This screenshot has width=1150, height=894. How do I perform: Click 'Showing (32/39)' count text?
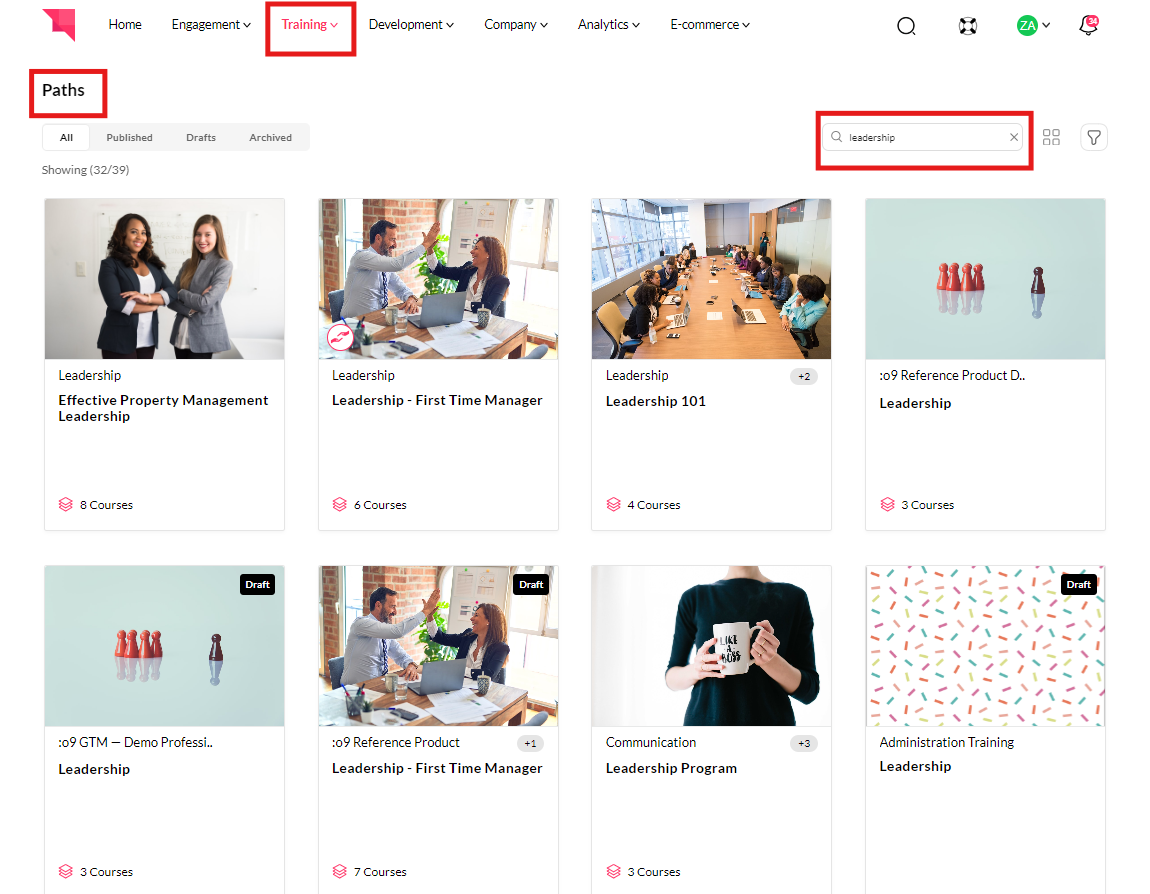click(x=85, y=169)
